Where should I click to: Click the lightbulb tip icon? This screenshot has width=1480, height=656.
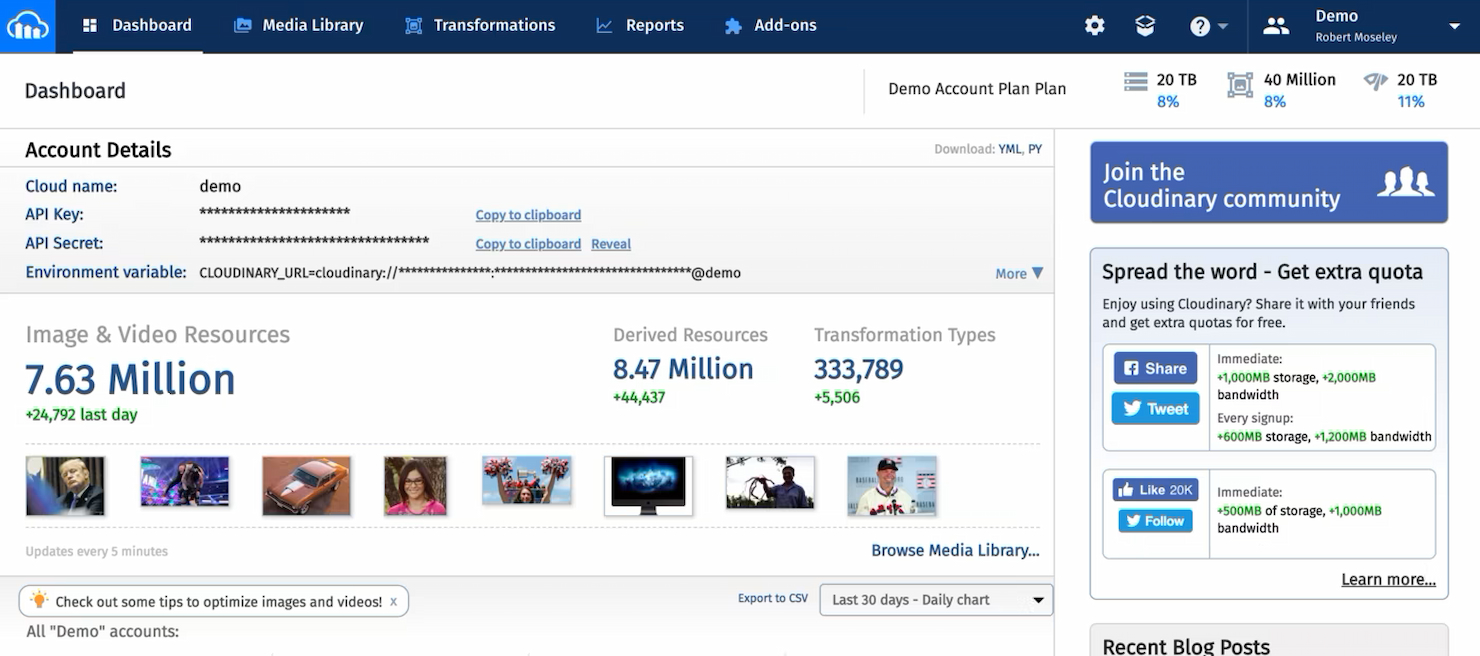[39, 600]
